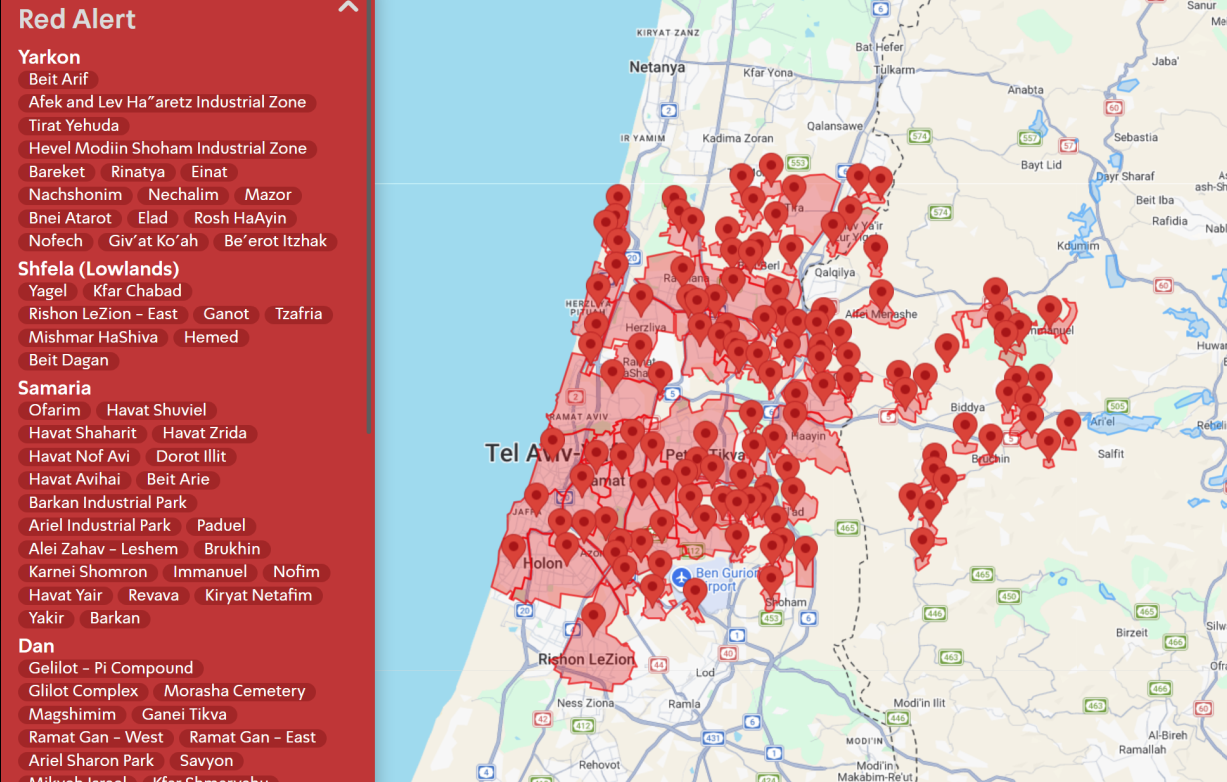
Task: Click the sidebar vertical scrollbar
Action: [x=370, y=216]
